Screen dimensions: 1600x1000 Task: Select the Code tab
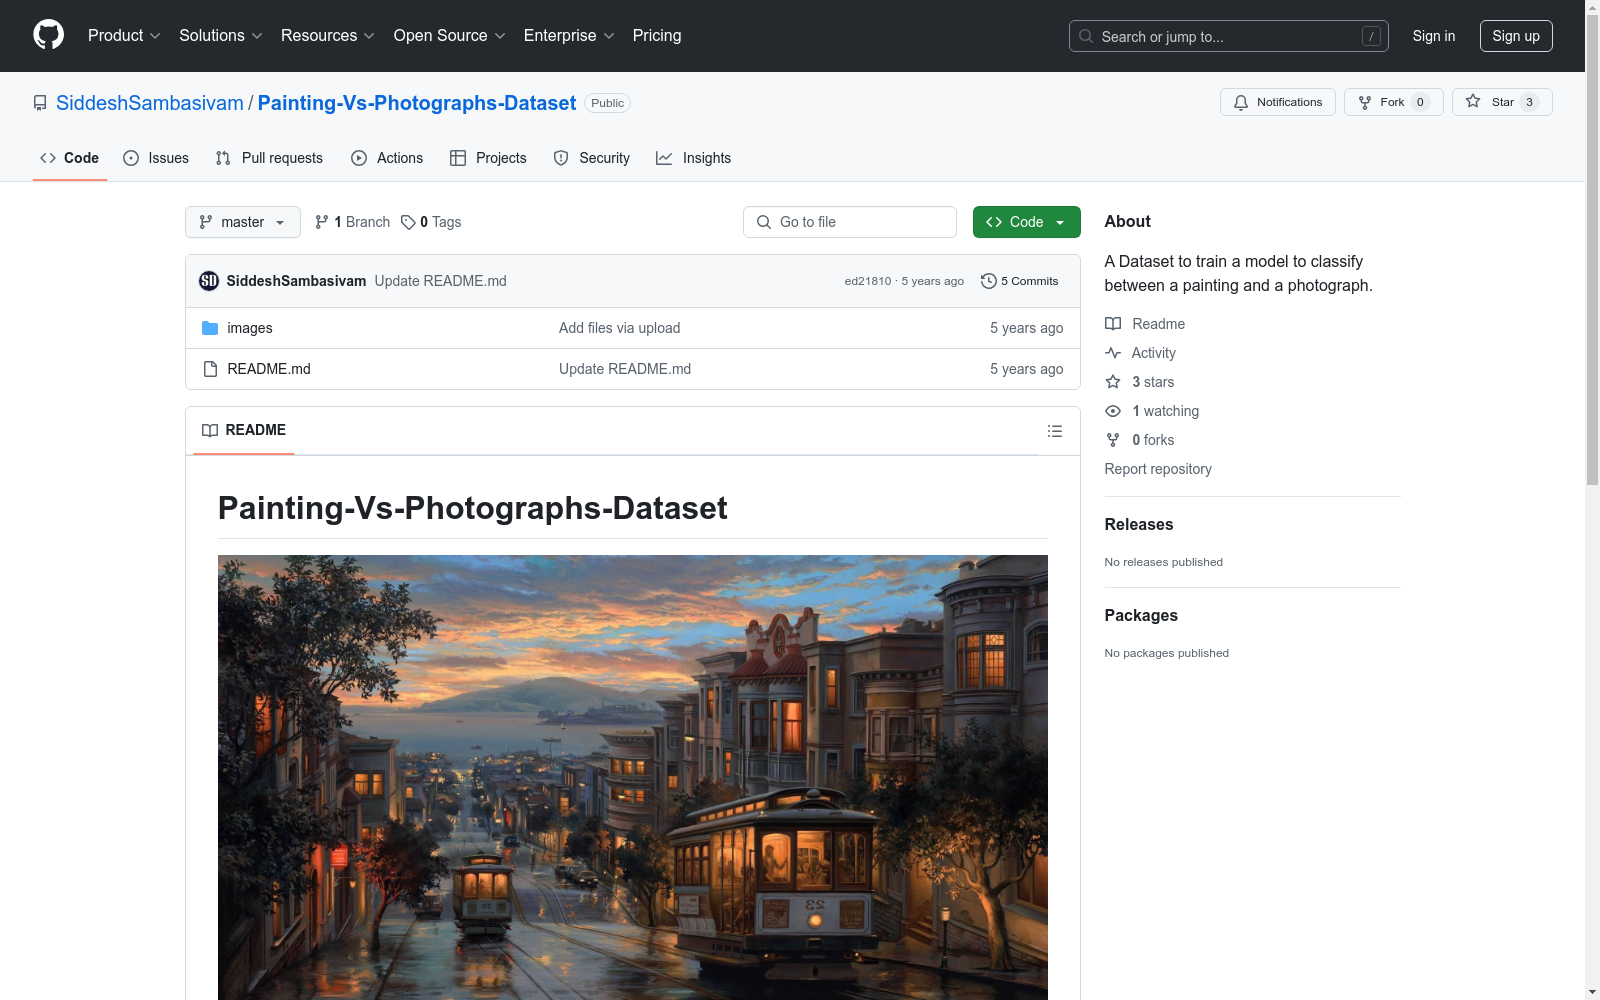(70, 158)
